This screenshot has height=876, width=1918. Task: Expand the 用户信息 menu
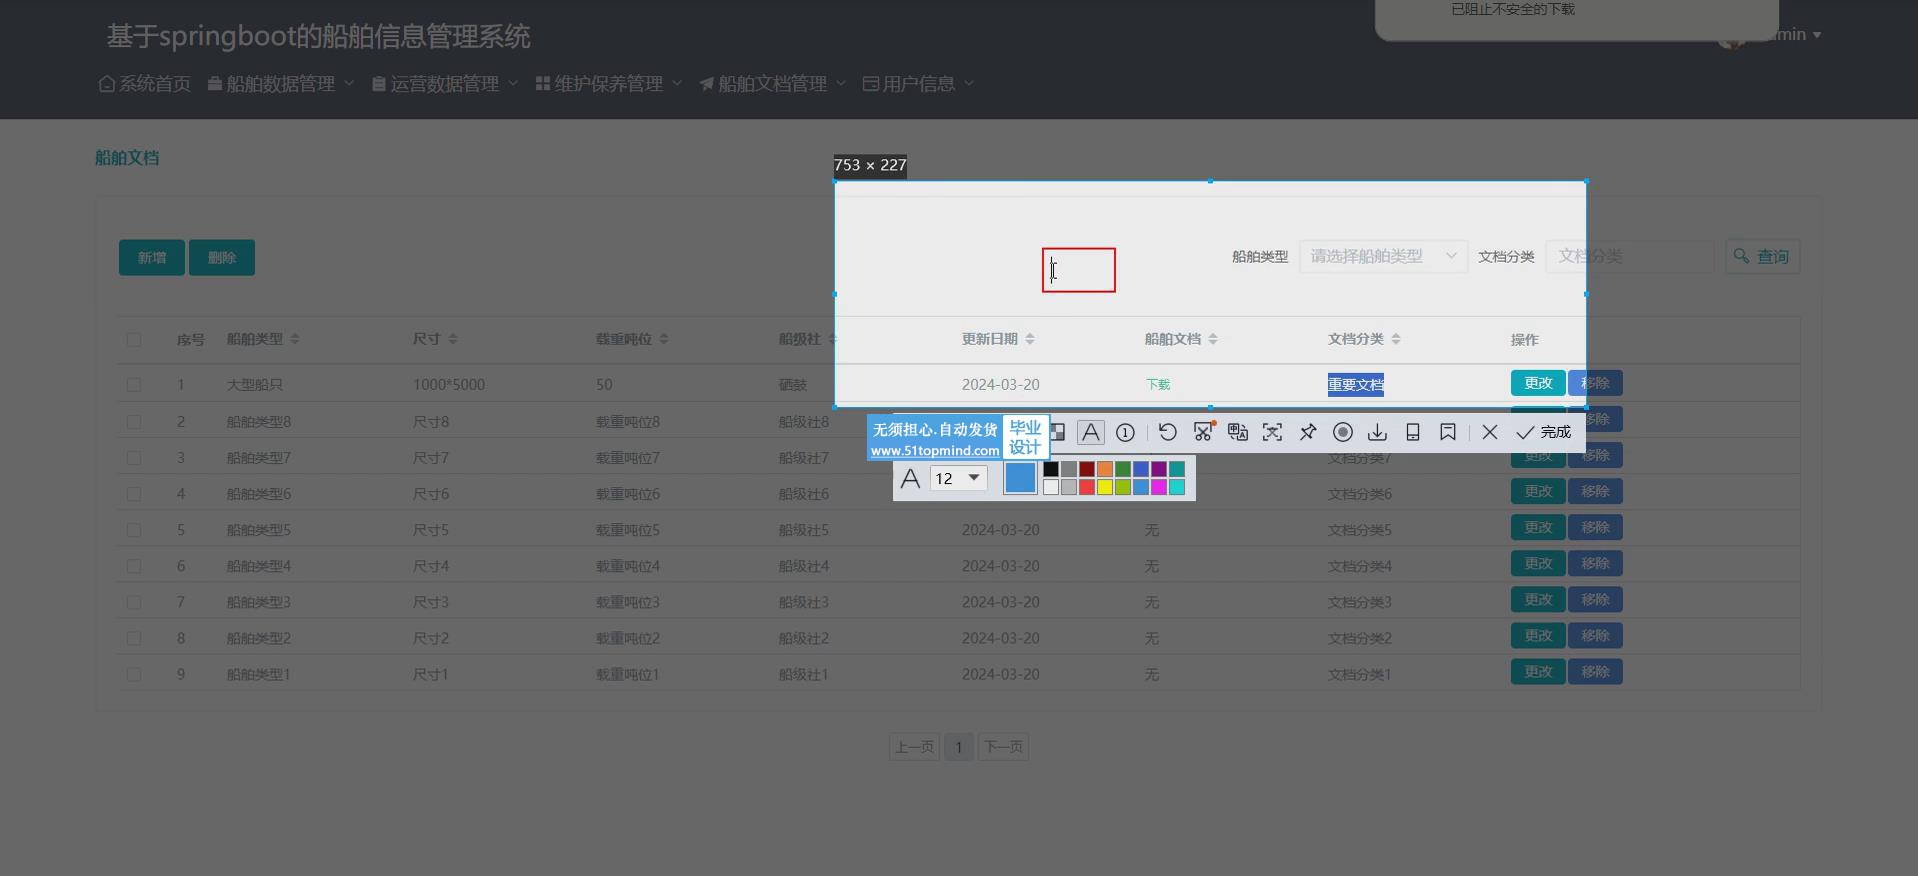(919, 84)
